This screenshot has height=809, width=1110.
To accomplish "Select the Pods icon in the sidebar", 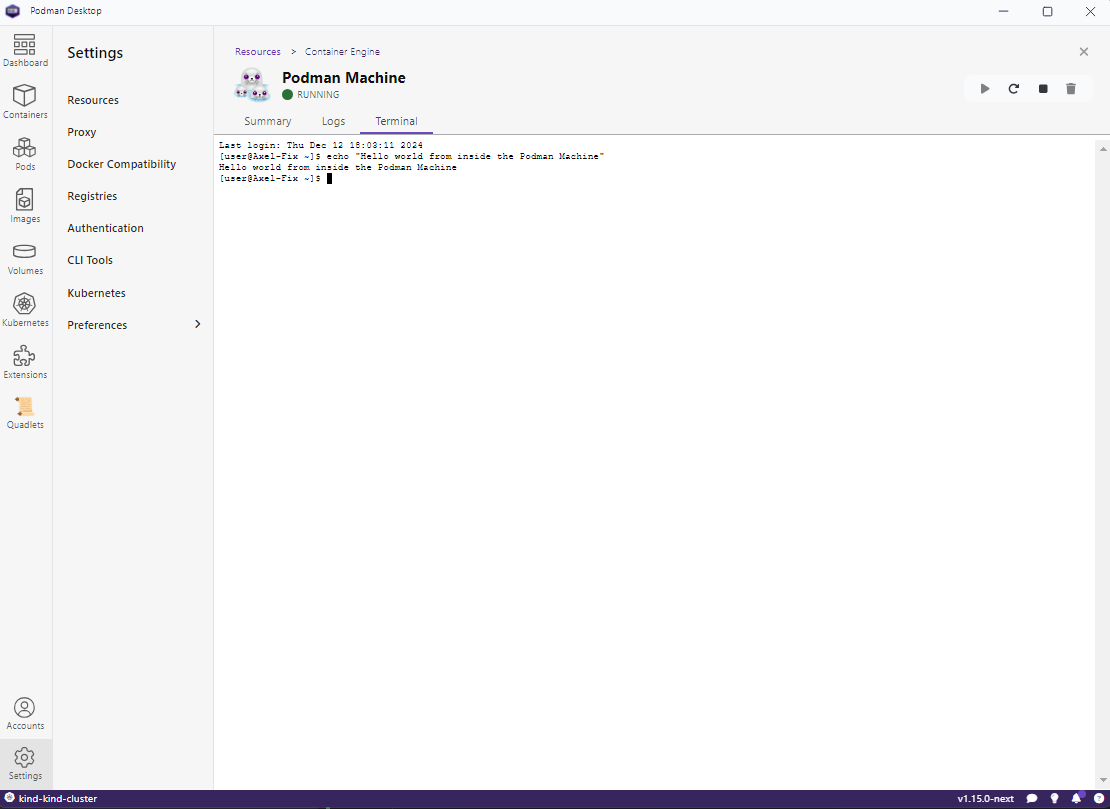I will coord(25,151).
